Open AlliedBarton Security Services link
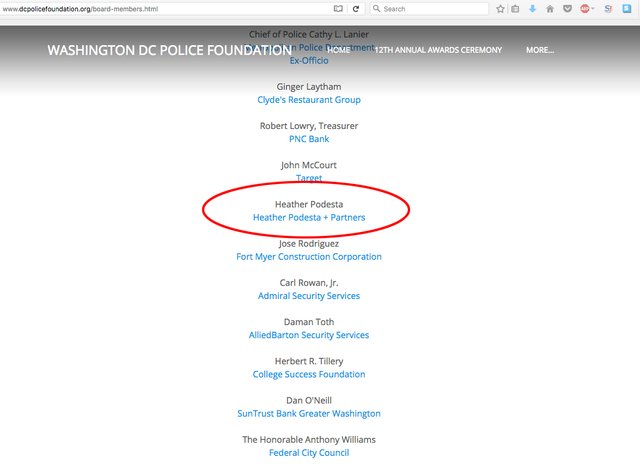This screenshot has width=640, height=465. (309, 335)
